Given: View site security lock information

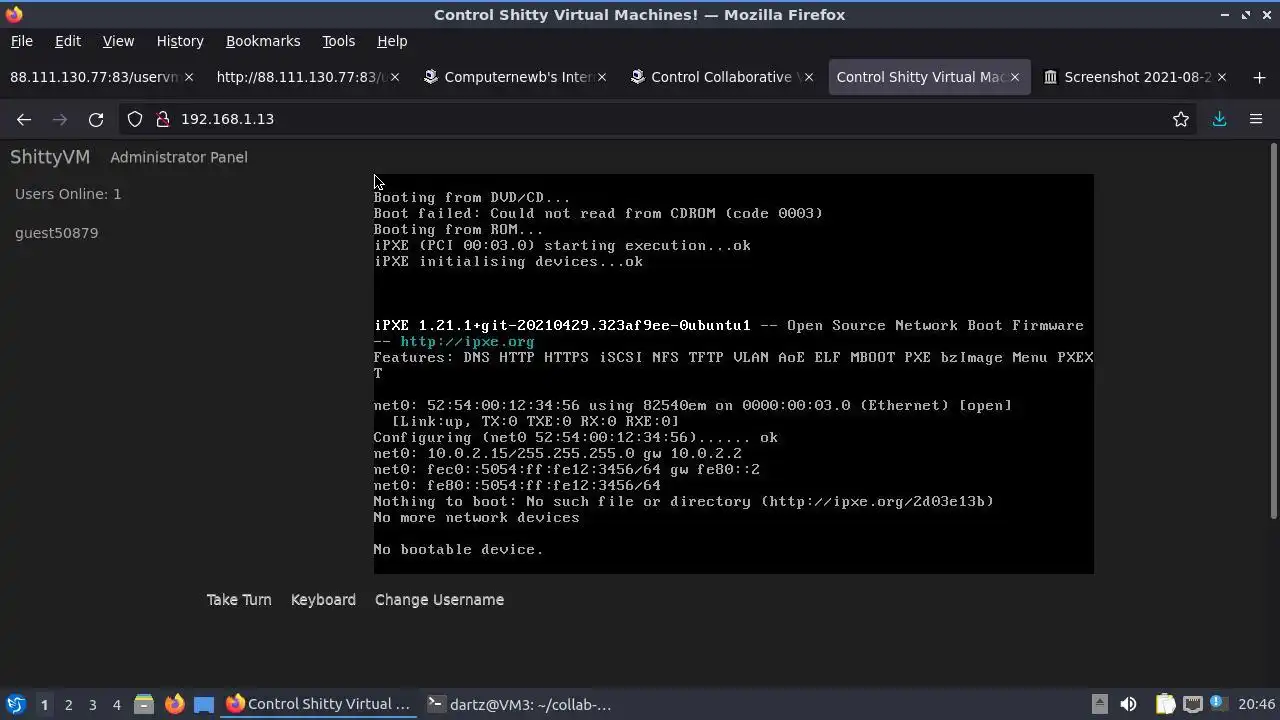Looking at the screenshot, I should coord(163,119).
